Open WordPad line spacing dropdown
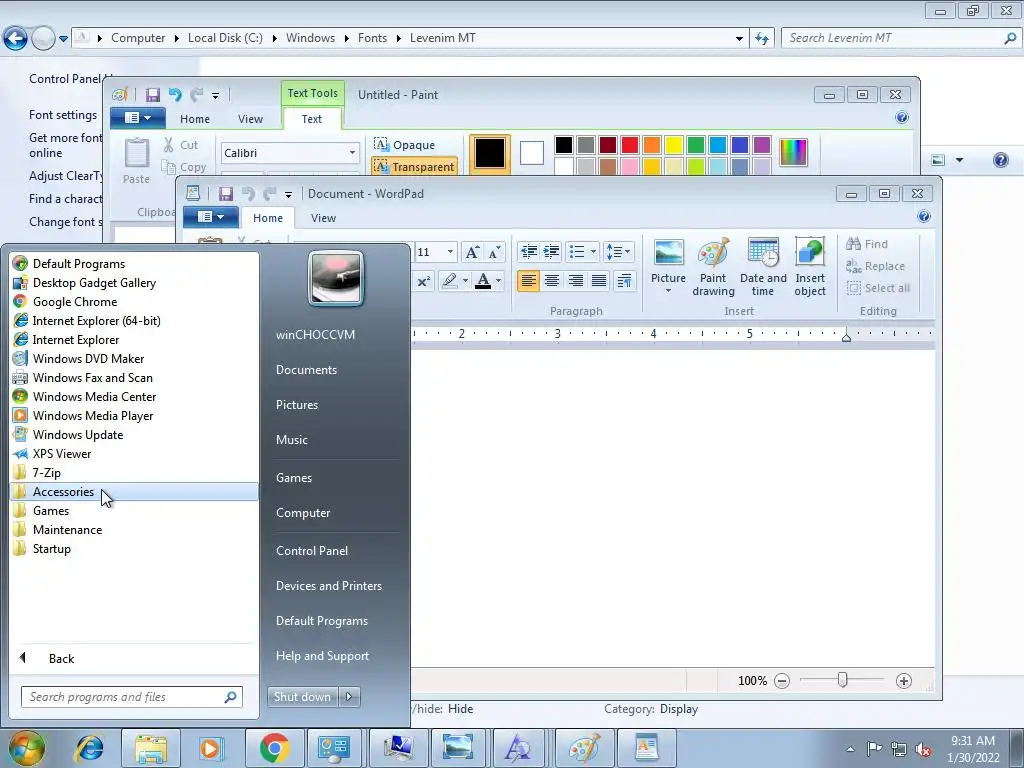This screenshot has width=1024, height=768. [618, 251]
